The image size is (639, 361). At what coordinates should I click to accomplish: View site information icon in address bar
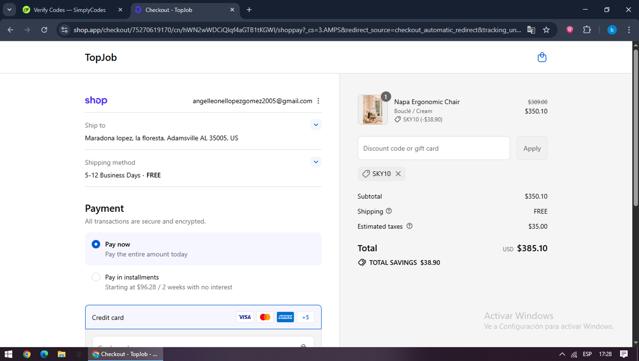(64, 30)
